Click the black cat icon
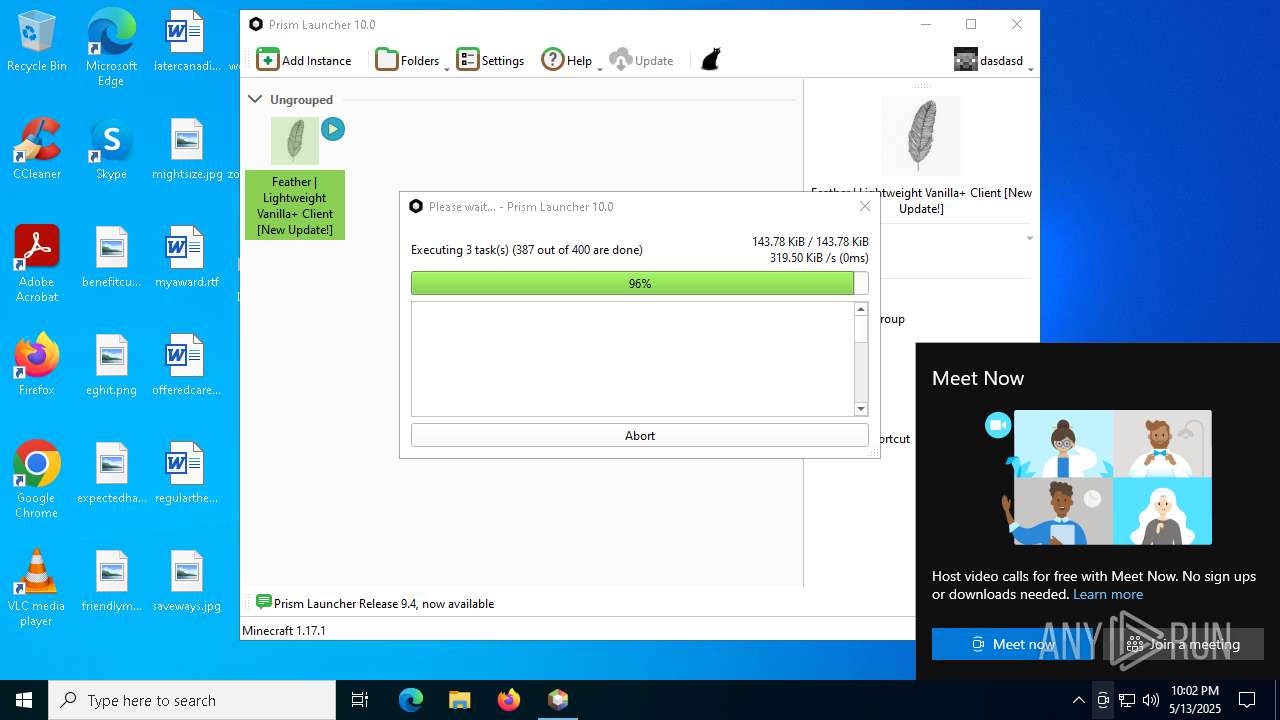 710,60
